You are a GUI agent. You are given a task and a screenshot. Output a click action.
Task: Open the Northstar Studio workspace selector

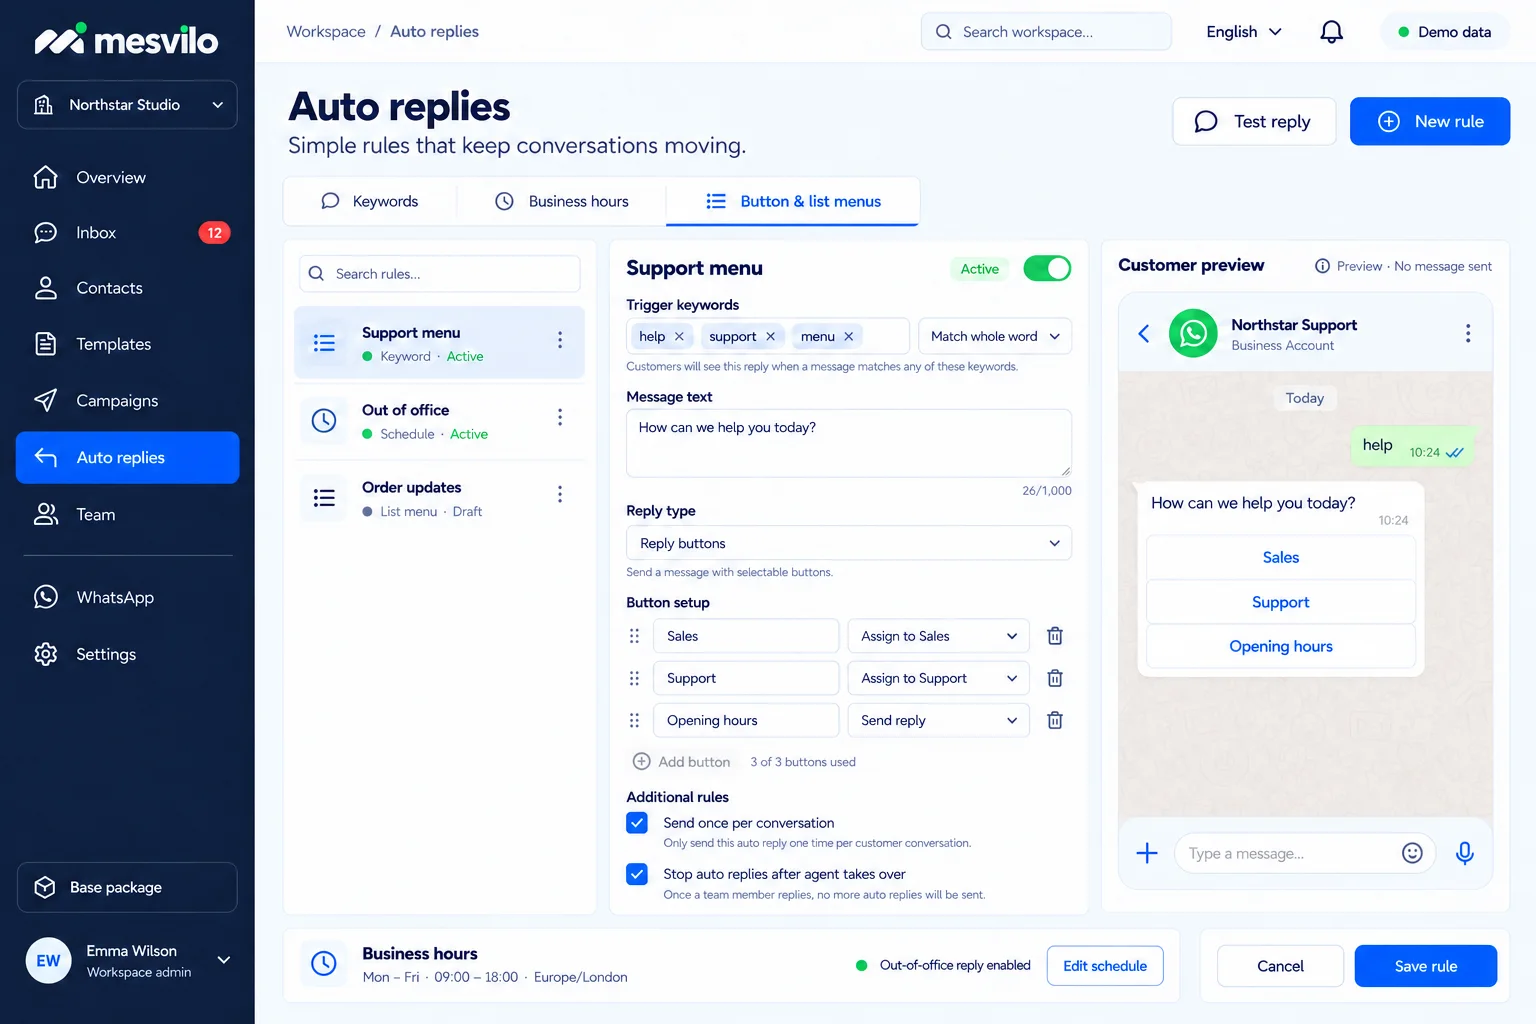pyautogui.click(x=127, y=105)
